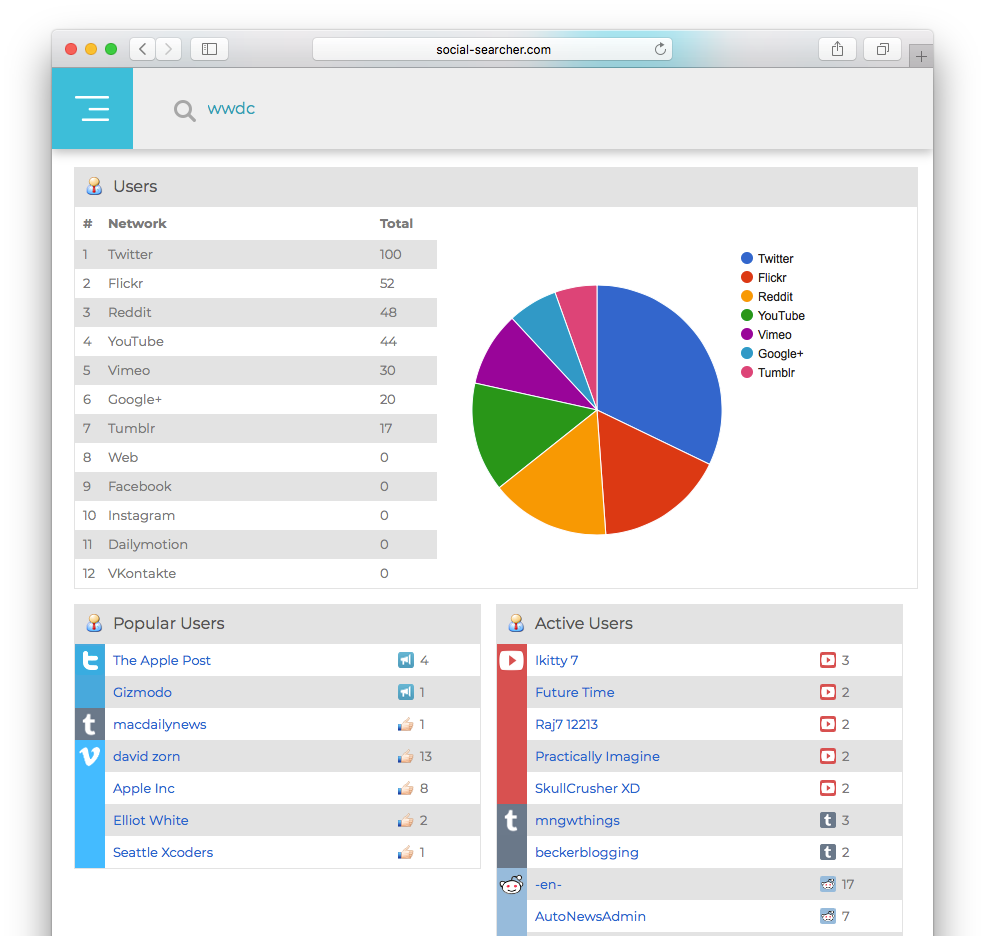Viewport: 989px width, 936px height.
Task: Select the Dailymotion row in the table
Action: [255, 544]
